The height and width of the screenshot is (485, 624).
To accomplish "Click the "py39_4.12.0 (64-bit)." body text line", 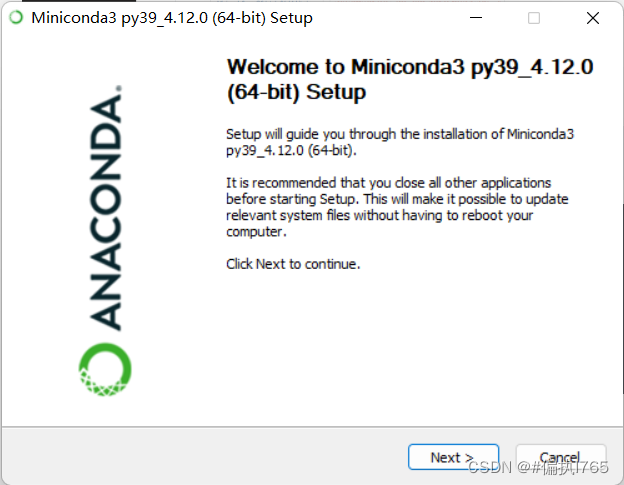I will [291, 151].
